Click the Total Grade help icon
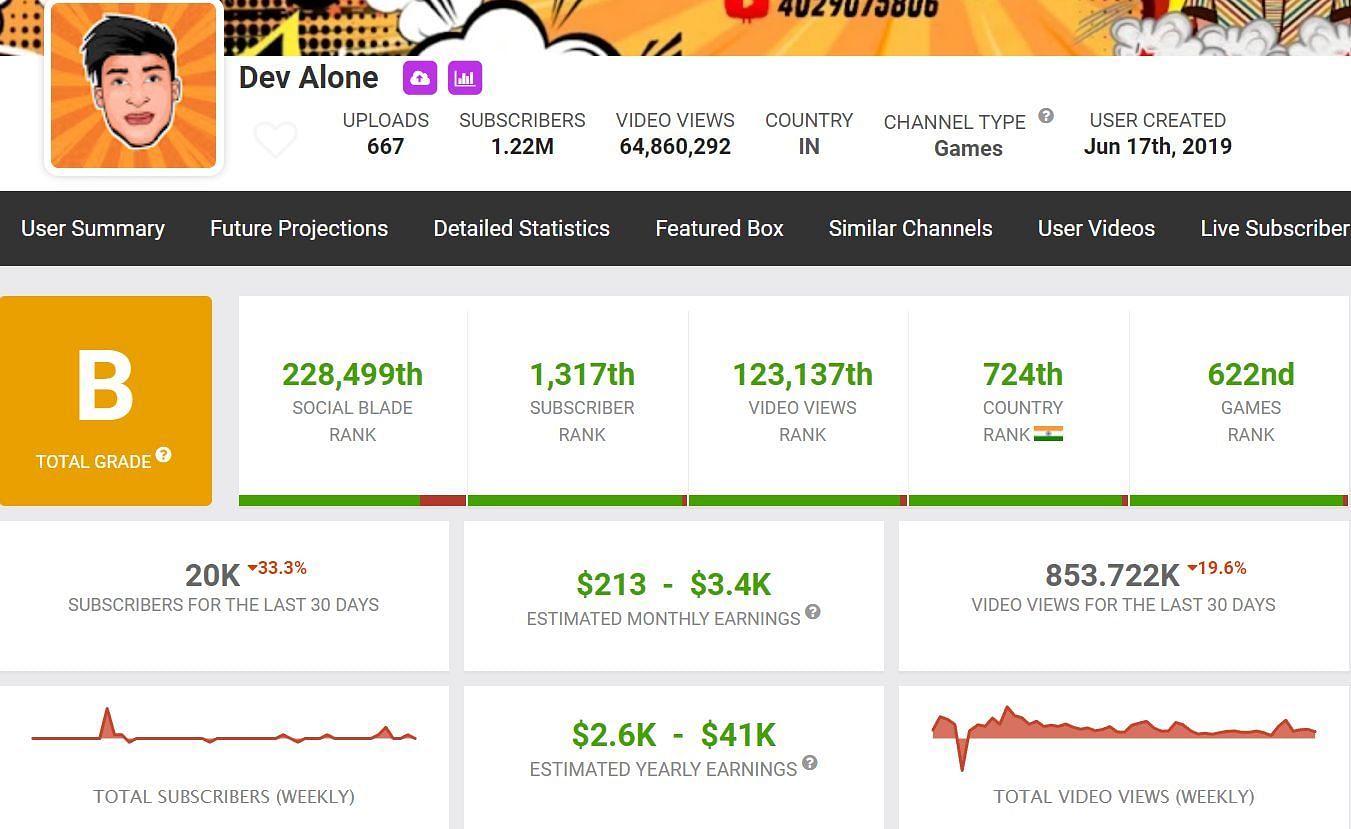The height and width of the screenshot is (829, 1351). [163, 455]
